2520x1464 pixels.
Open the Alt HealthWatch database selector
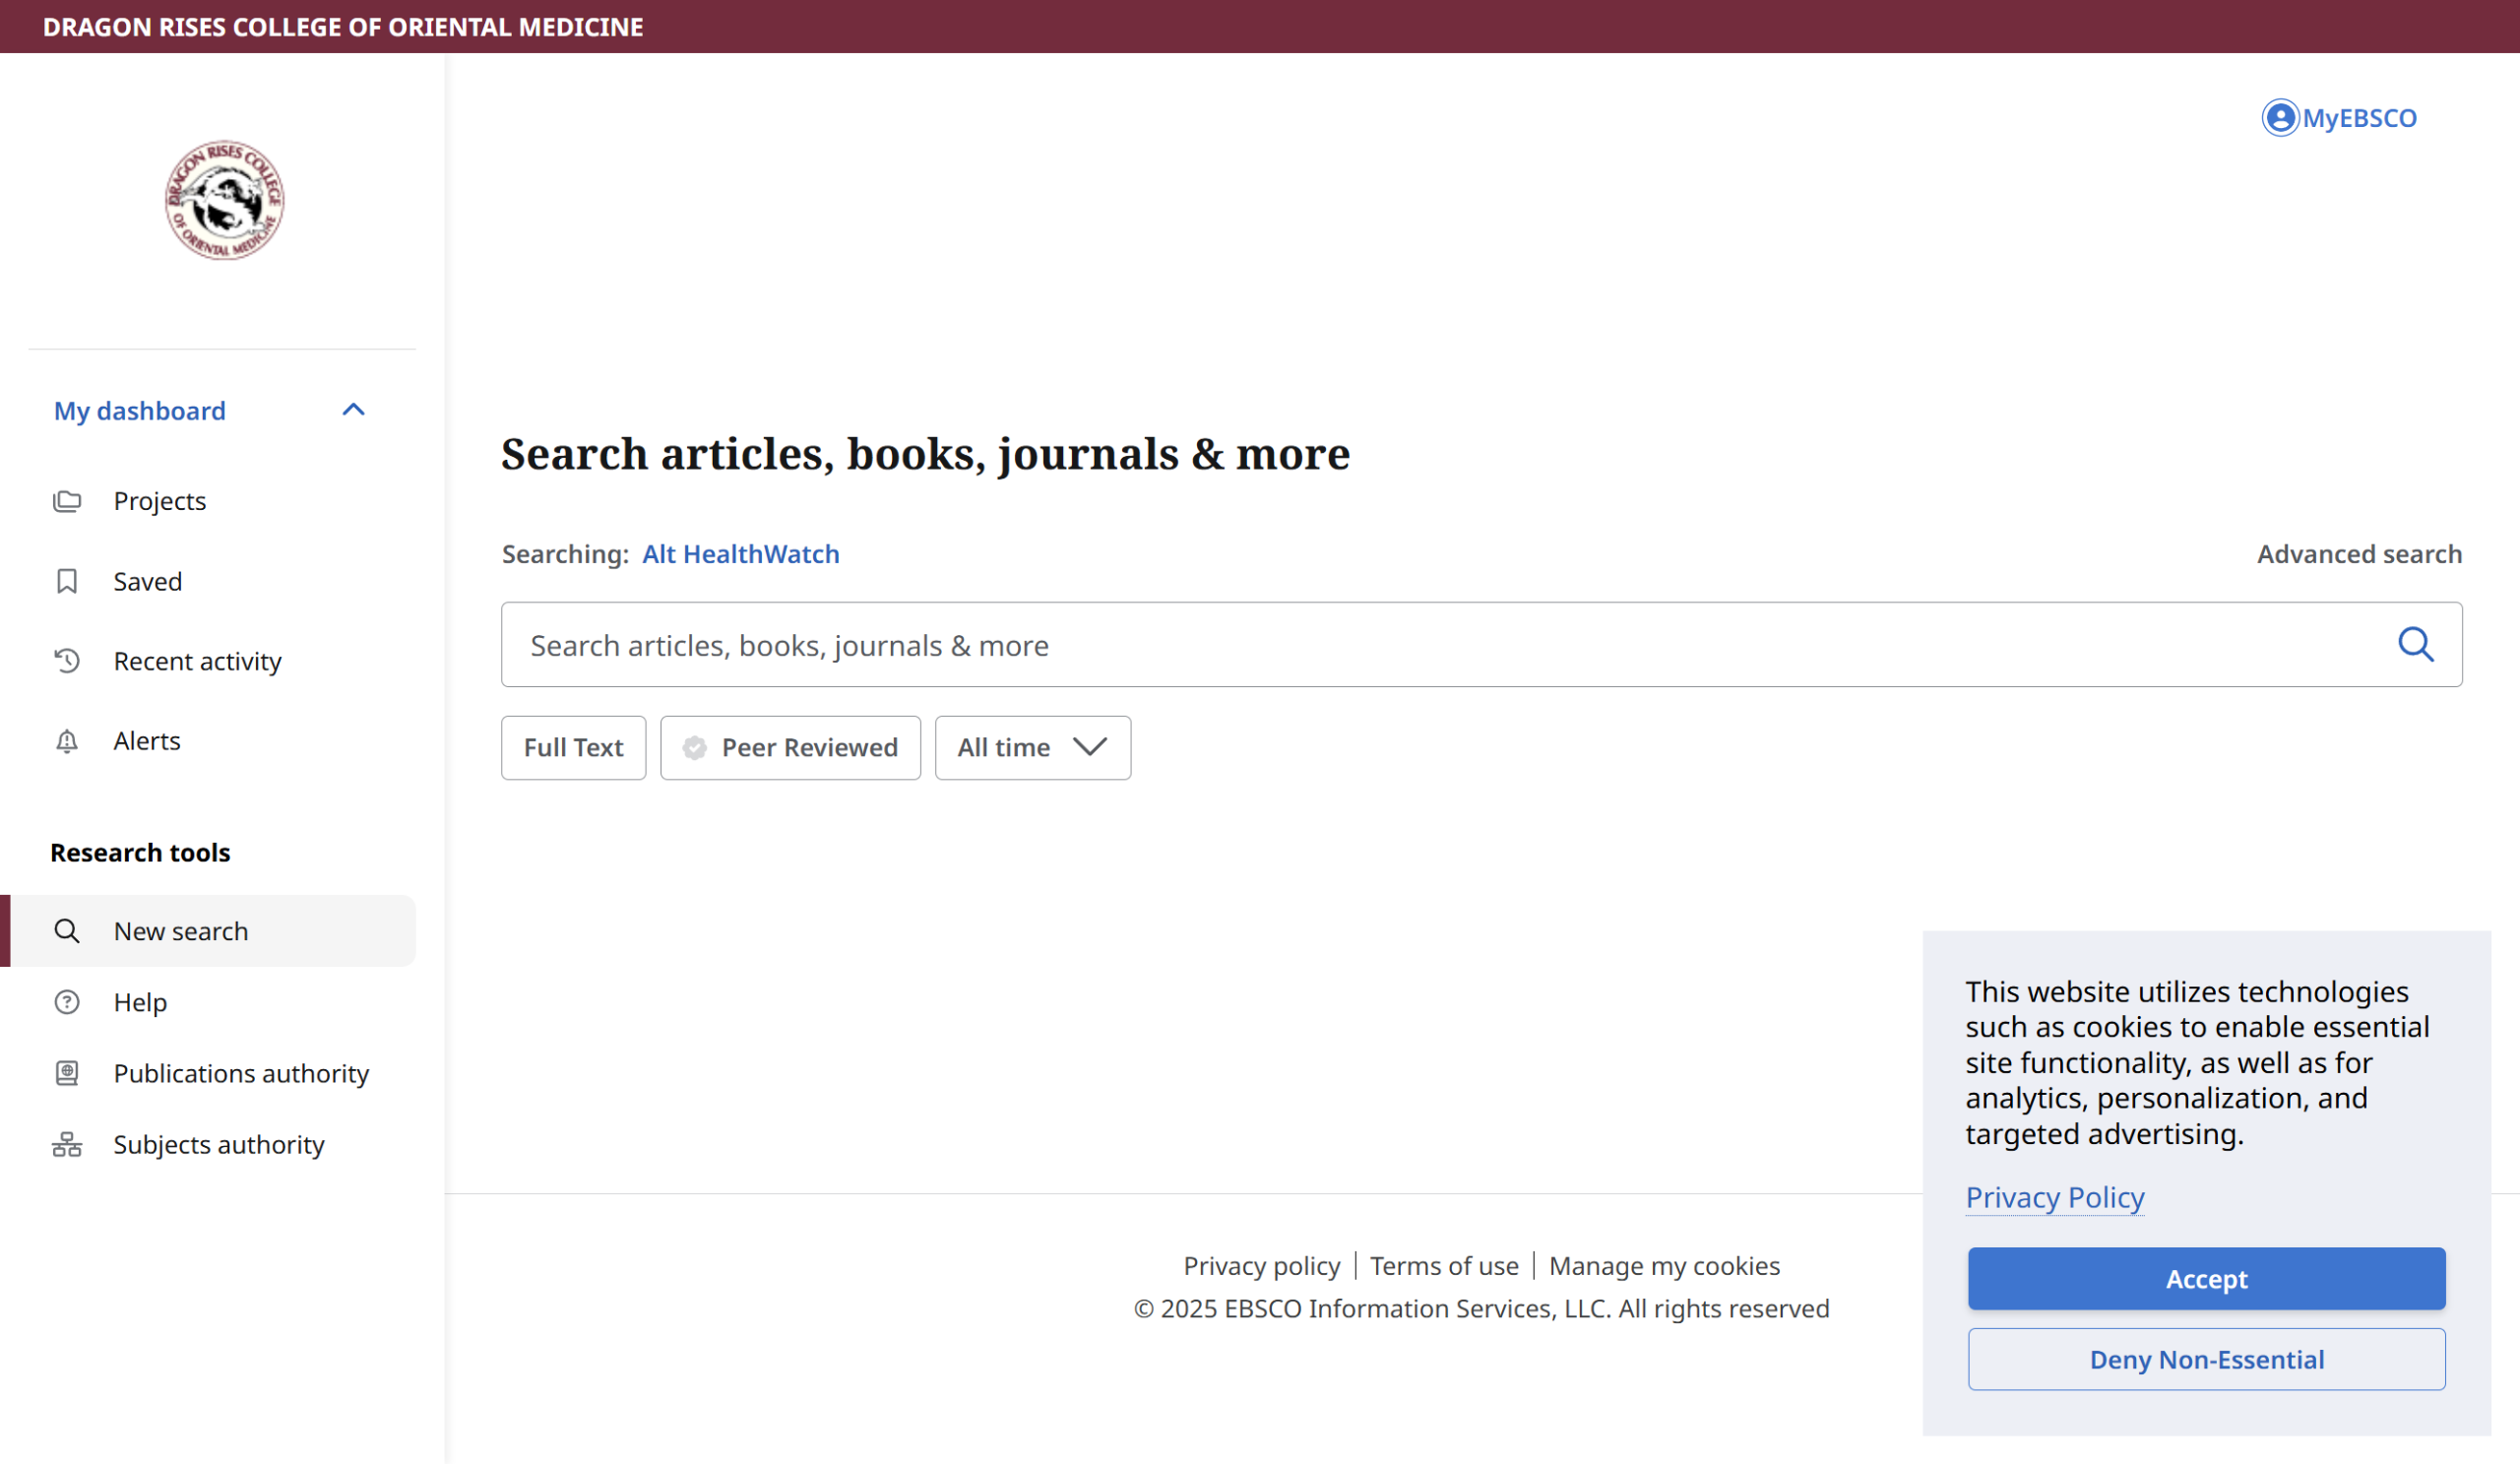point(740,554)
